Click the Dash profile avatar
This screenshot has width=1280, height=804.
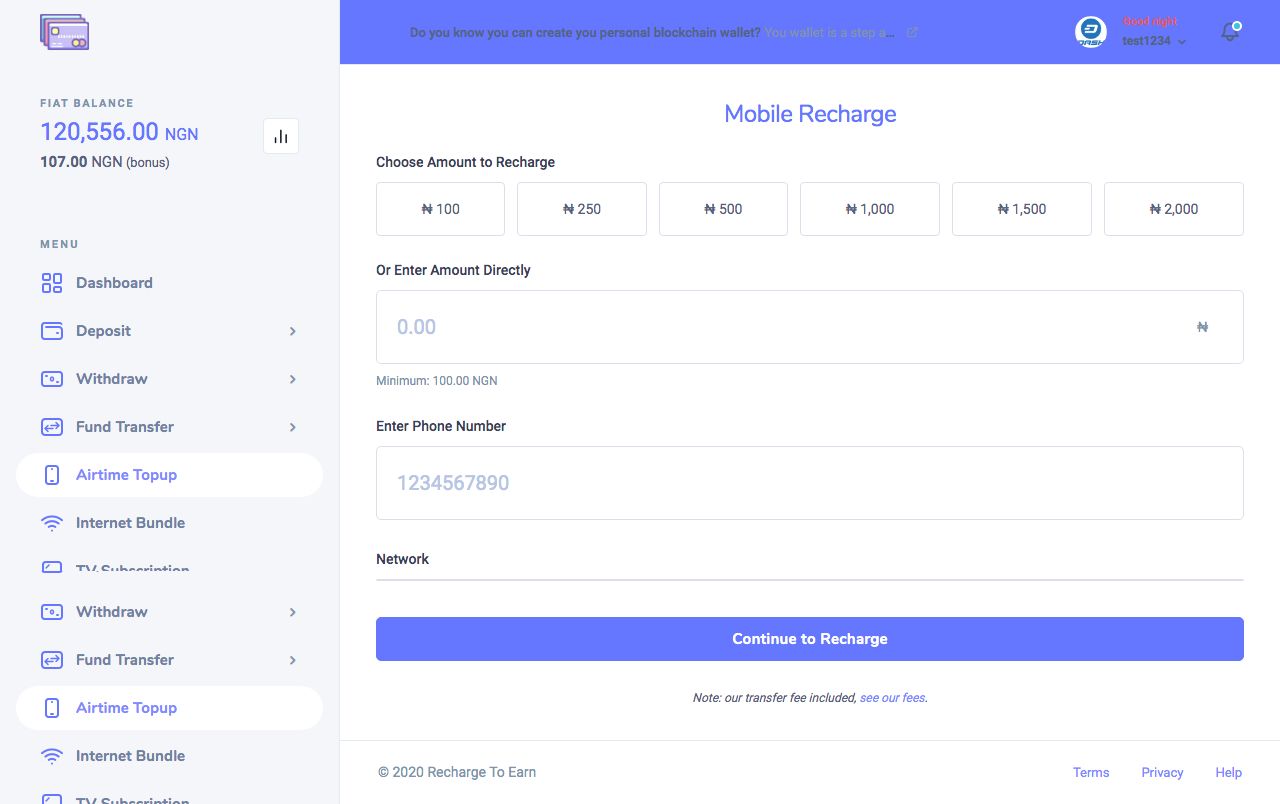click(x=1090, y=33)
